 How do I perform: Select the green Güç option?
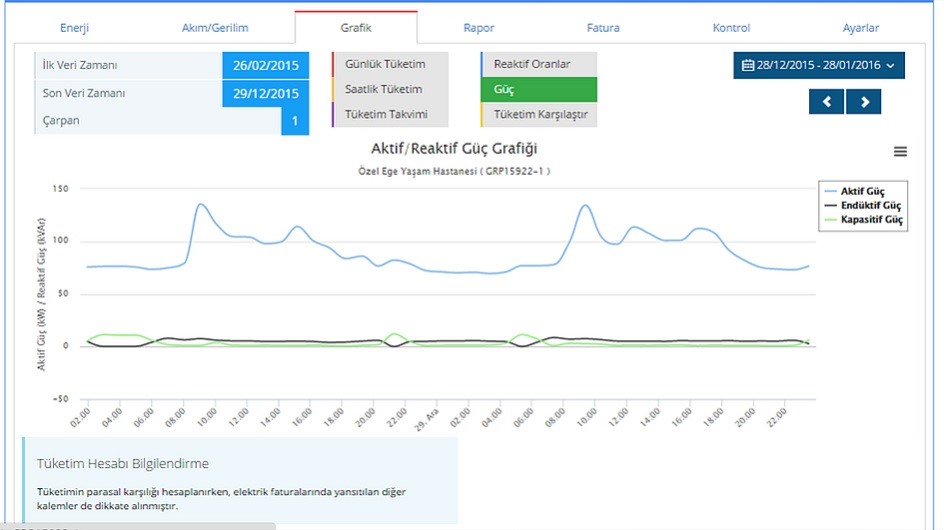tap(539, 89)
